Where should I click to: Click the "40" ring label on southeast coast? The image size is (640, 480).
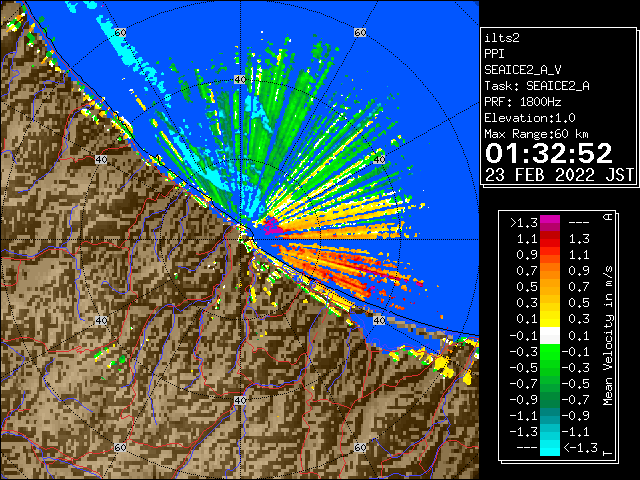click(379, 320)
